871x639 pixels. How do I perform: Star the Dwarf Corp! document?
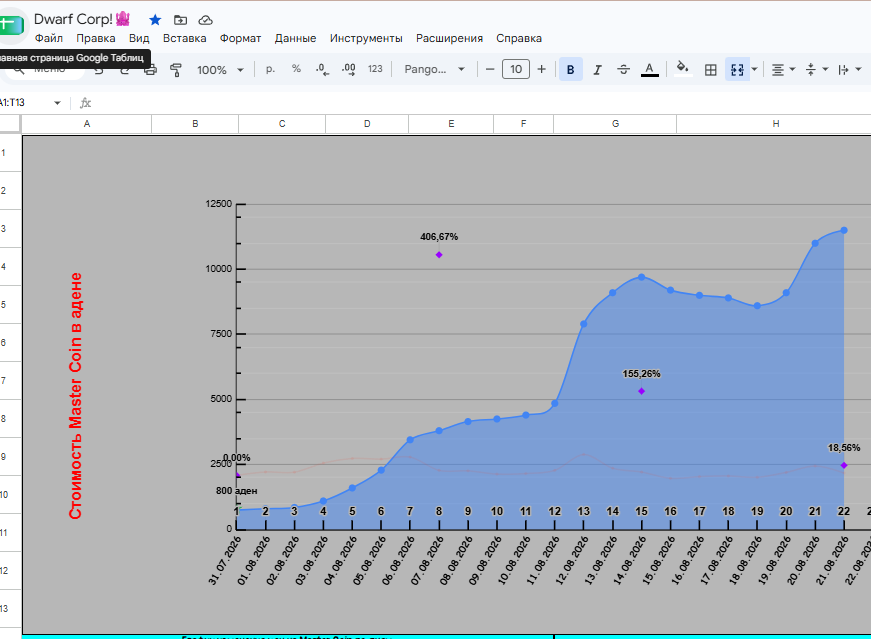point(155,20)
